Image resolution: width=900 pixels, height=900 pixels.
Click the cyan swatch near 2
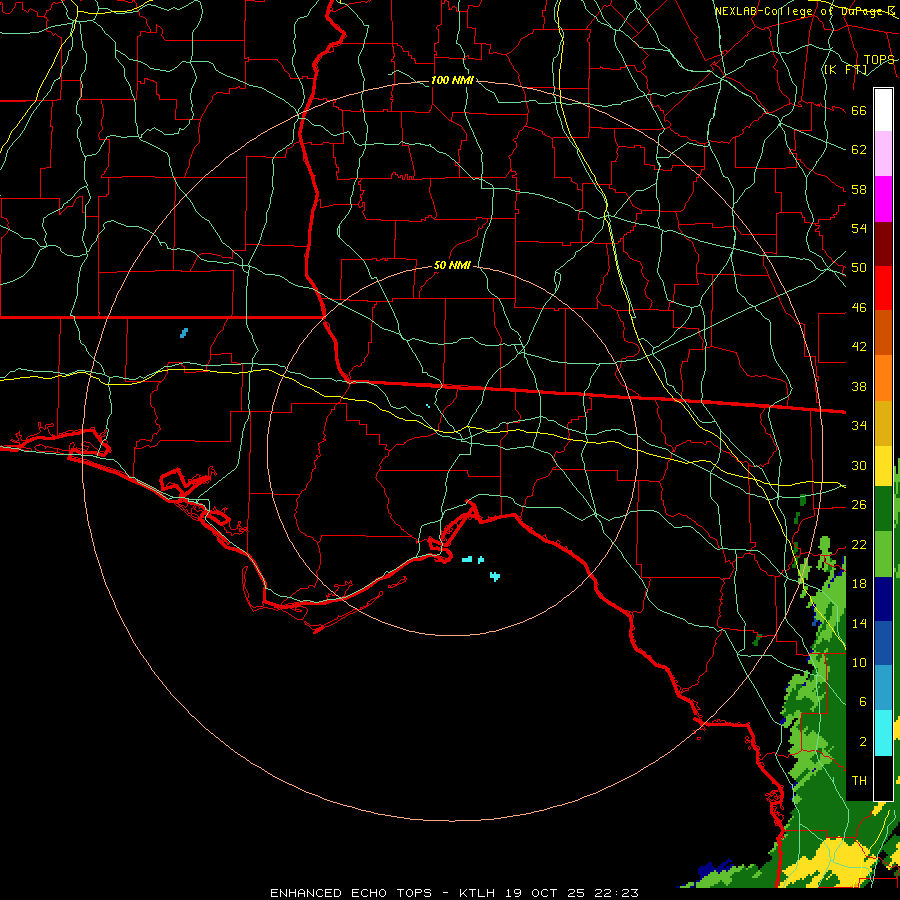[883, 733]
